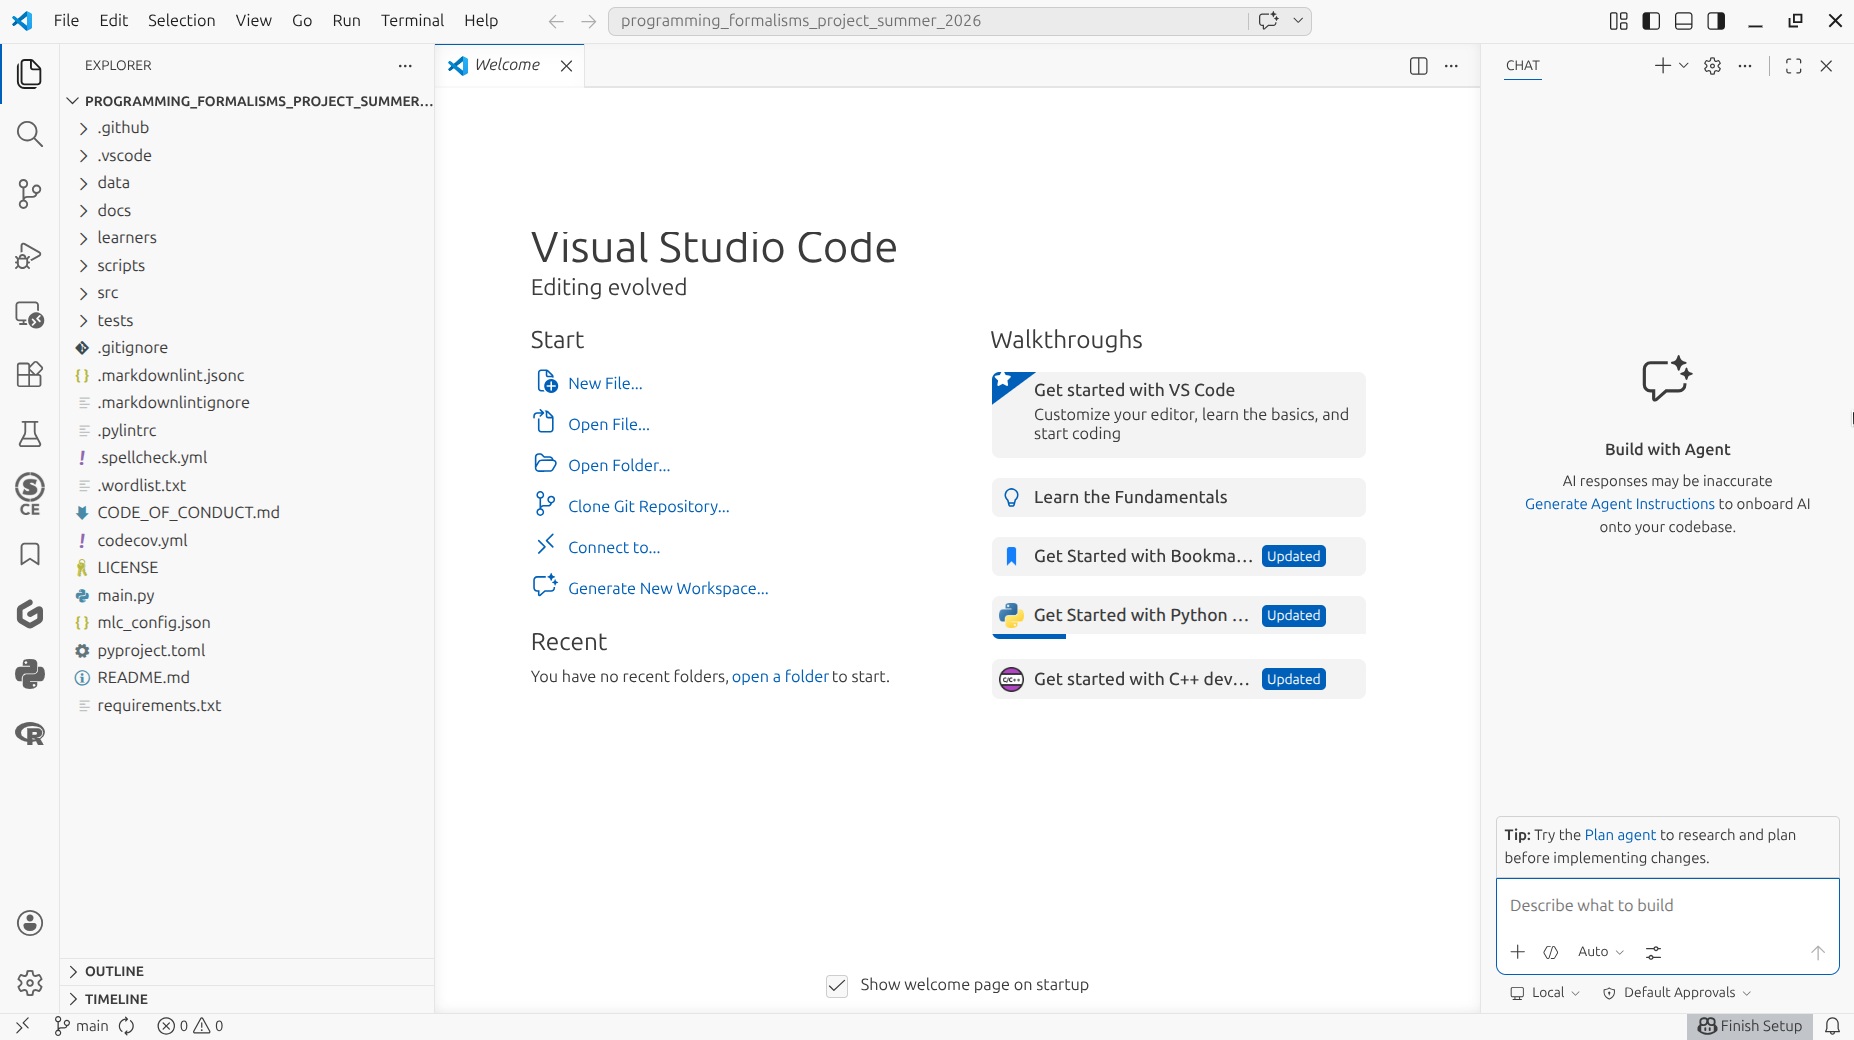
Task: Toggle Show welcome page on startup checkbox
Action: pos(837,986)
